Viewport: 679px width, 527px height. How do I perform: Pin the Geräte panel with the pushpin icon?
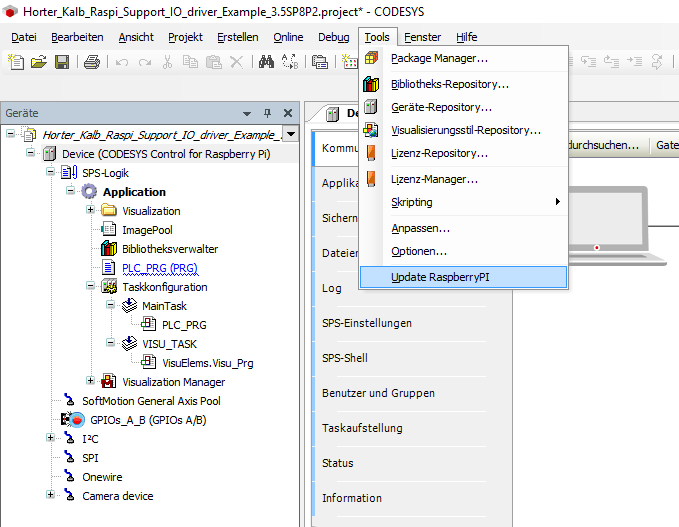point(268,113)
